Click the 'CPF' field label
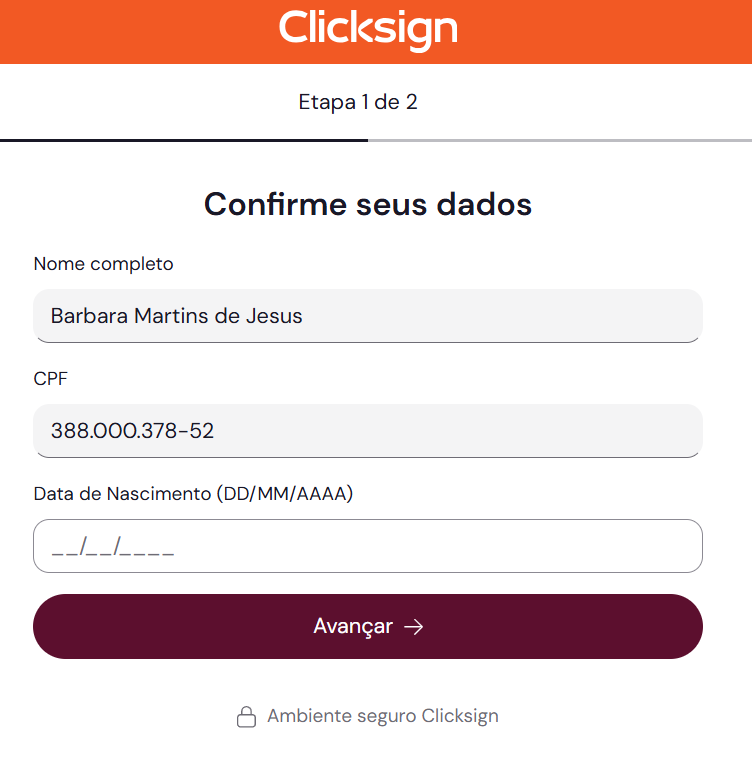This screenshot has width=752, height=759. (51, 379)
